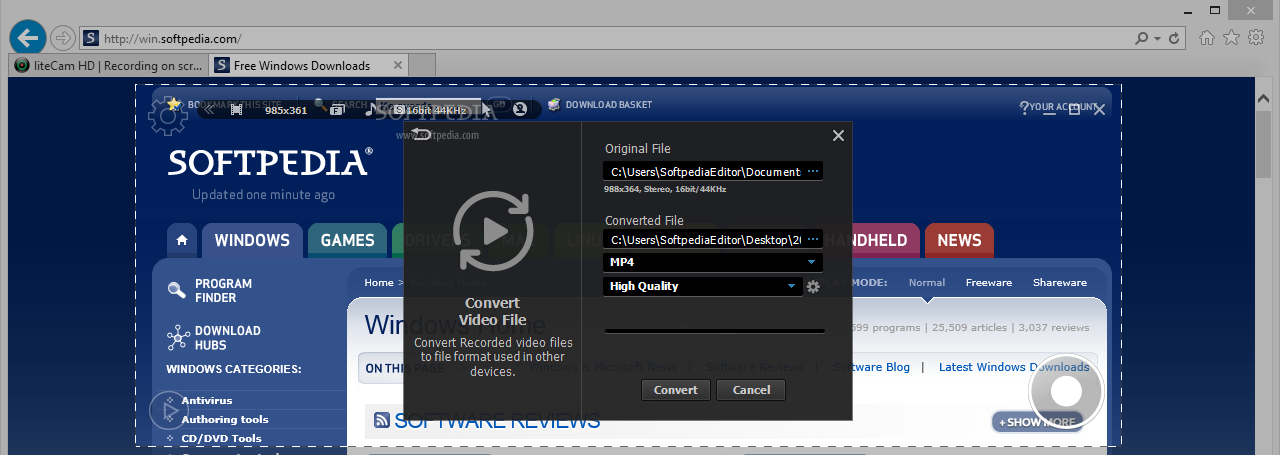1280x455 pixels.
Task: Click the full-screen window mode icon
Action: [336, 110]
